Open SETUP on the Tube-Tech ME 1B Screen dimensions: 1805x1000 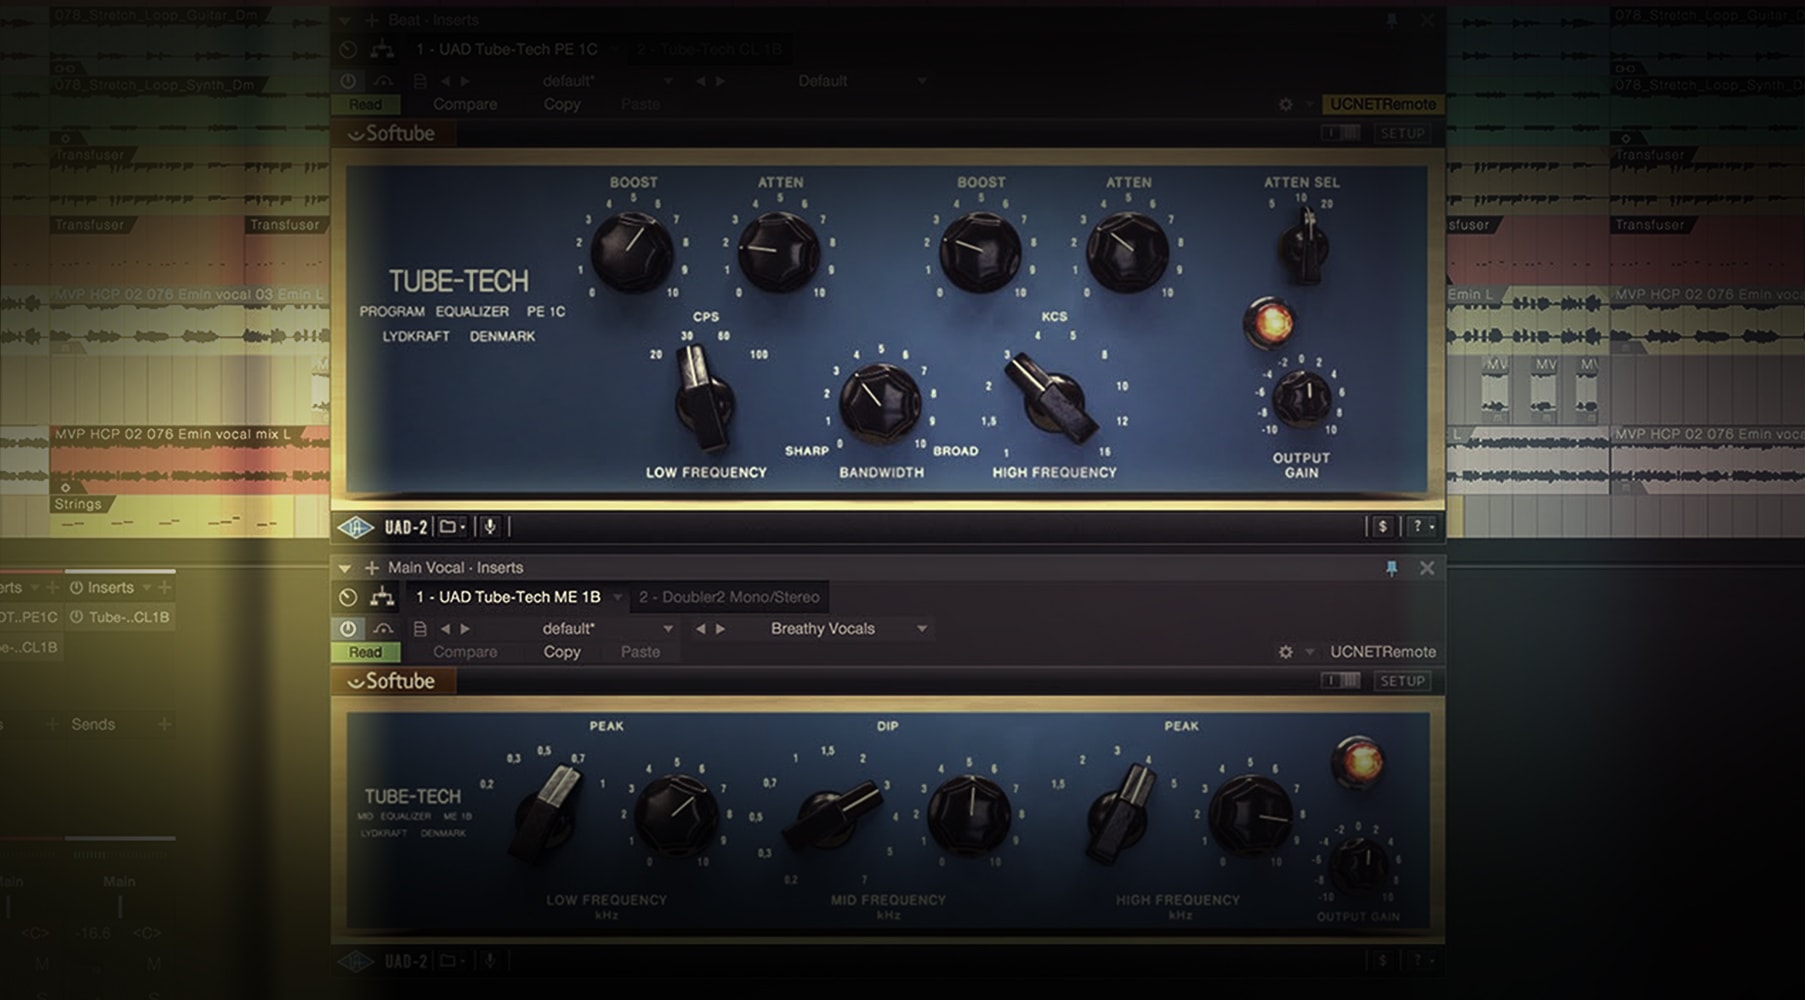point(1402,680)
